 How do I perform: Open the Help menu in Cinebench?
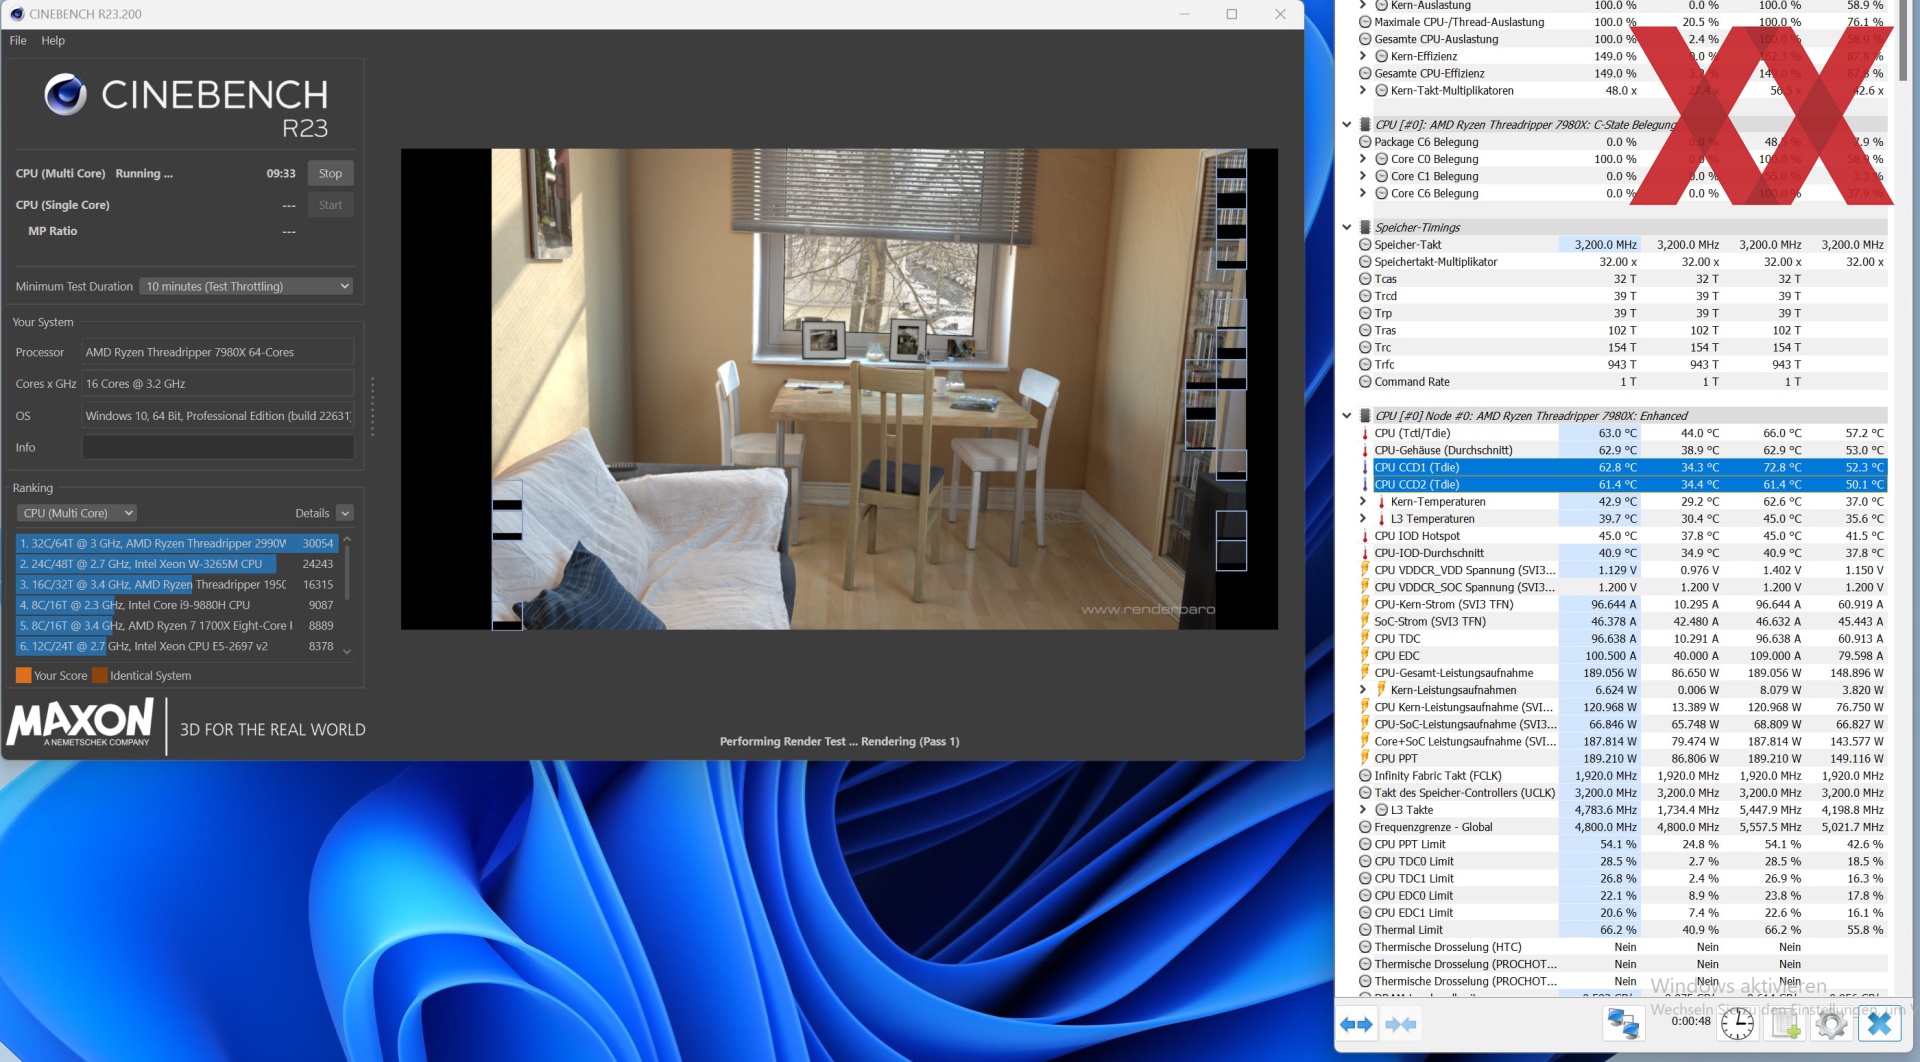click(53, 41)
